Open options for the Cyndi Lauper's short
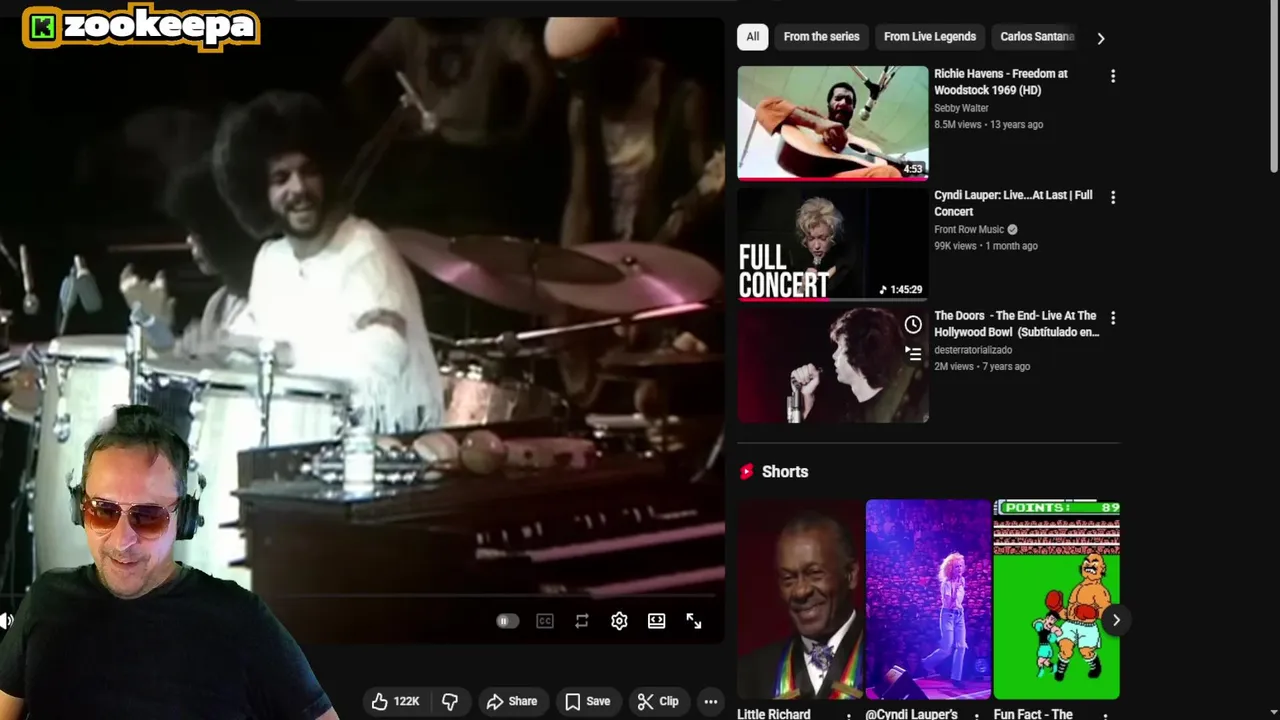 click(x=977, y=716)
